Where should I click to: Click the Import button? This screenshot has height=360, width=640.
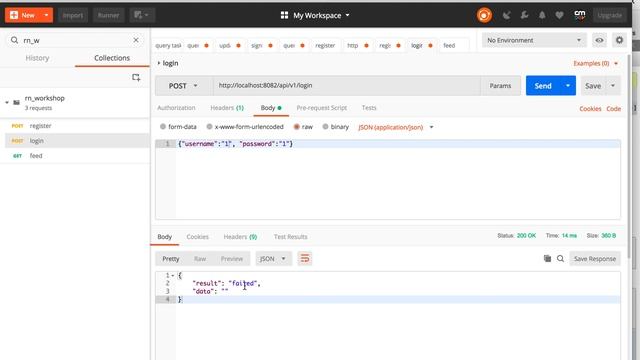[73, 15]
